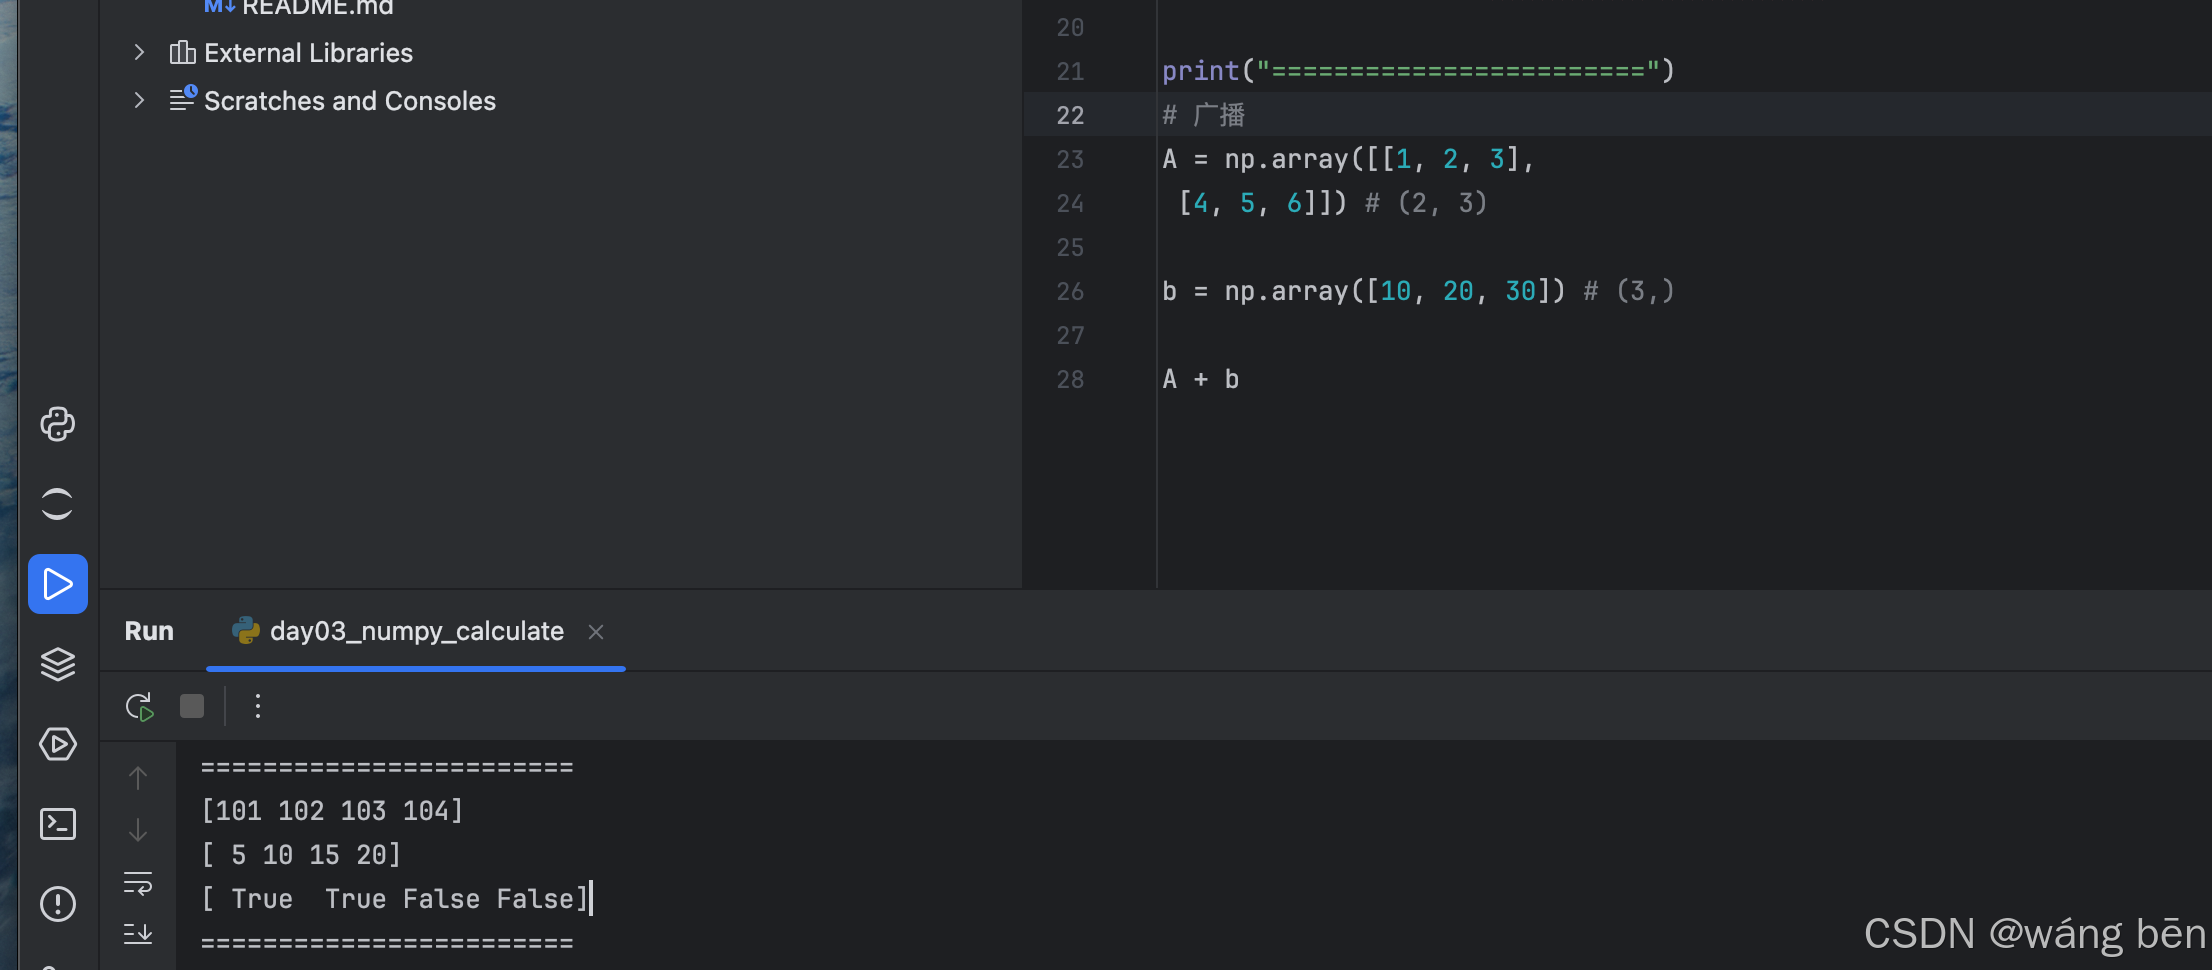2212x970 pixels.
Task: Click '[4, 5, 6]])' code line
Action: tap(1263, 203)
